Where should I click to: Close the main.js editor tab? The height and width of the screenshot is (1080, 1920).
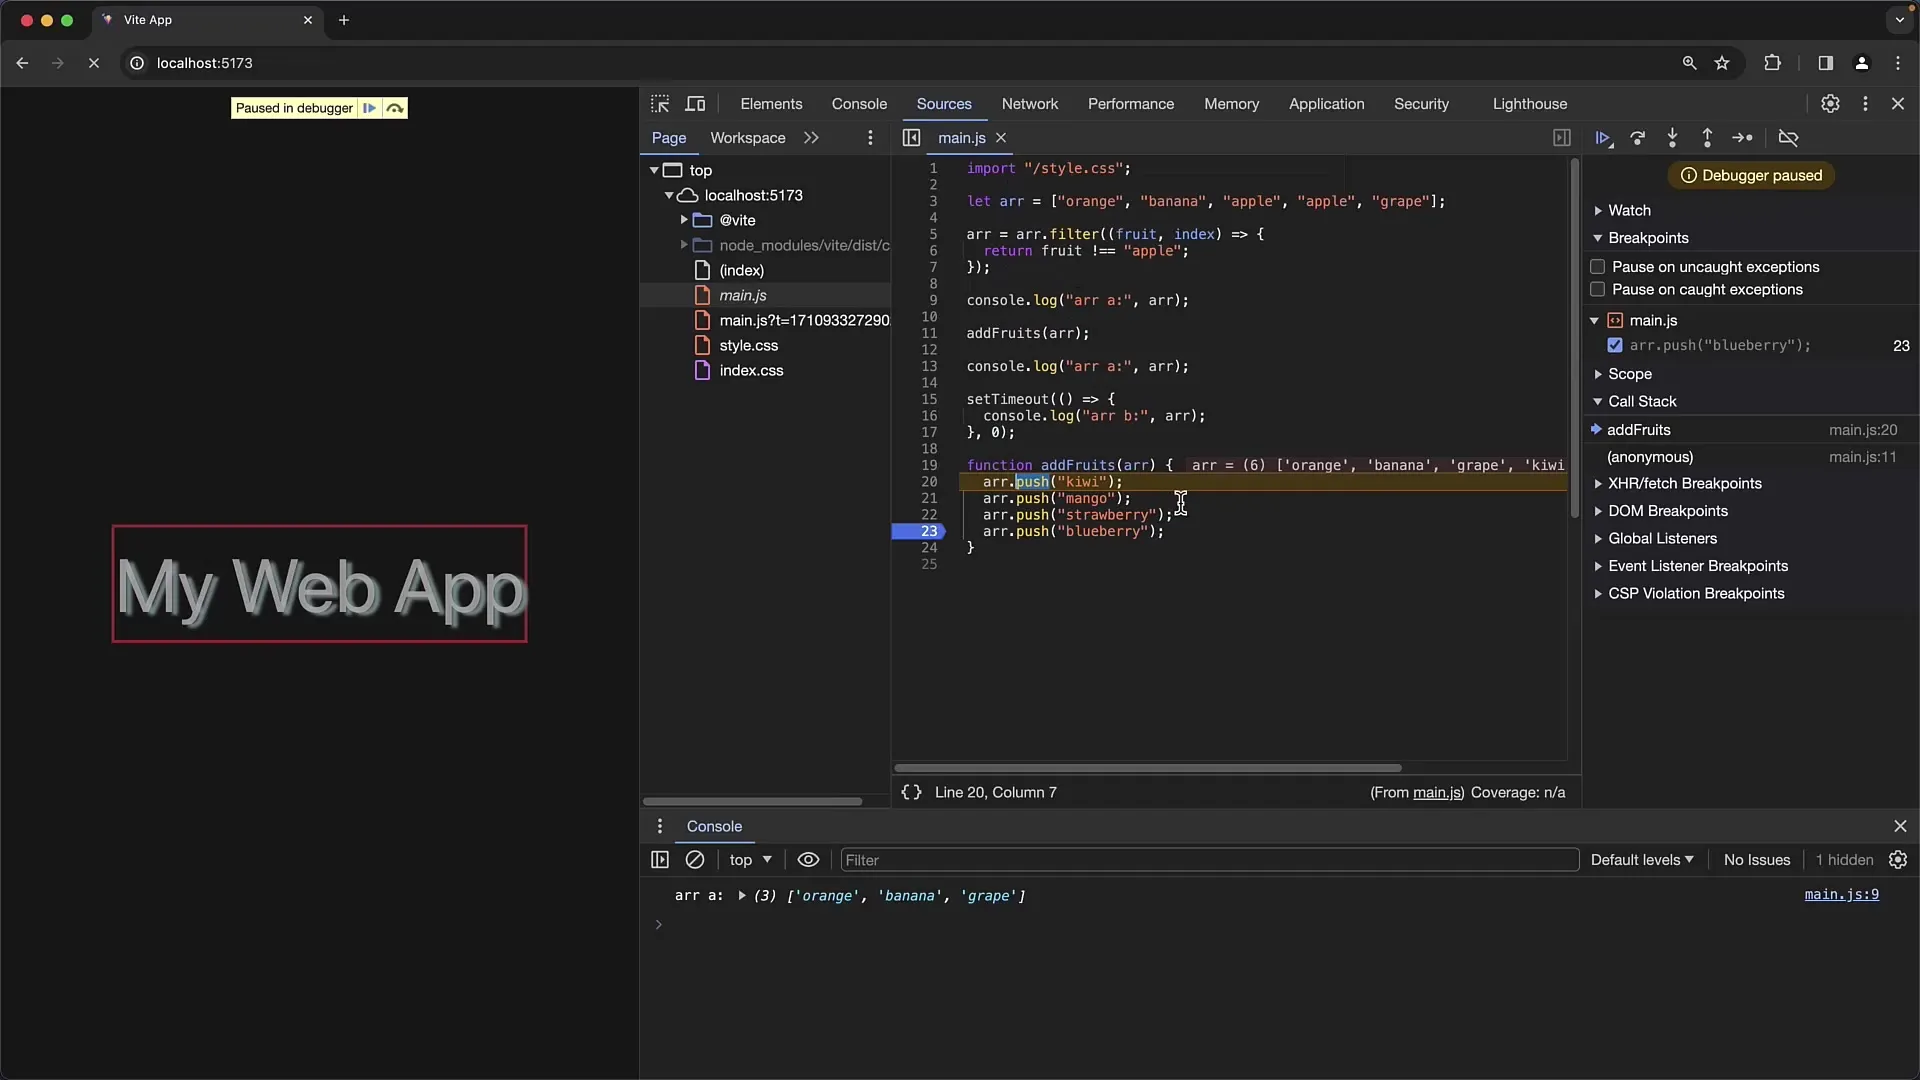[1001, 138]
